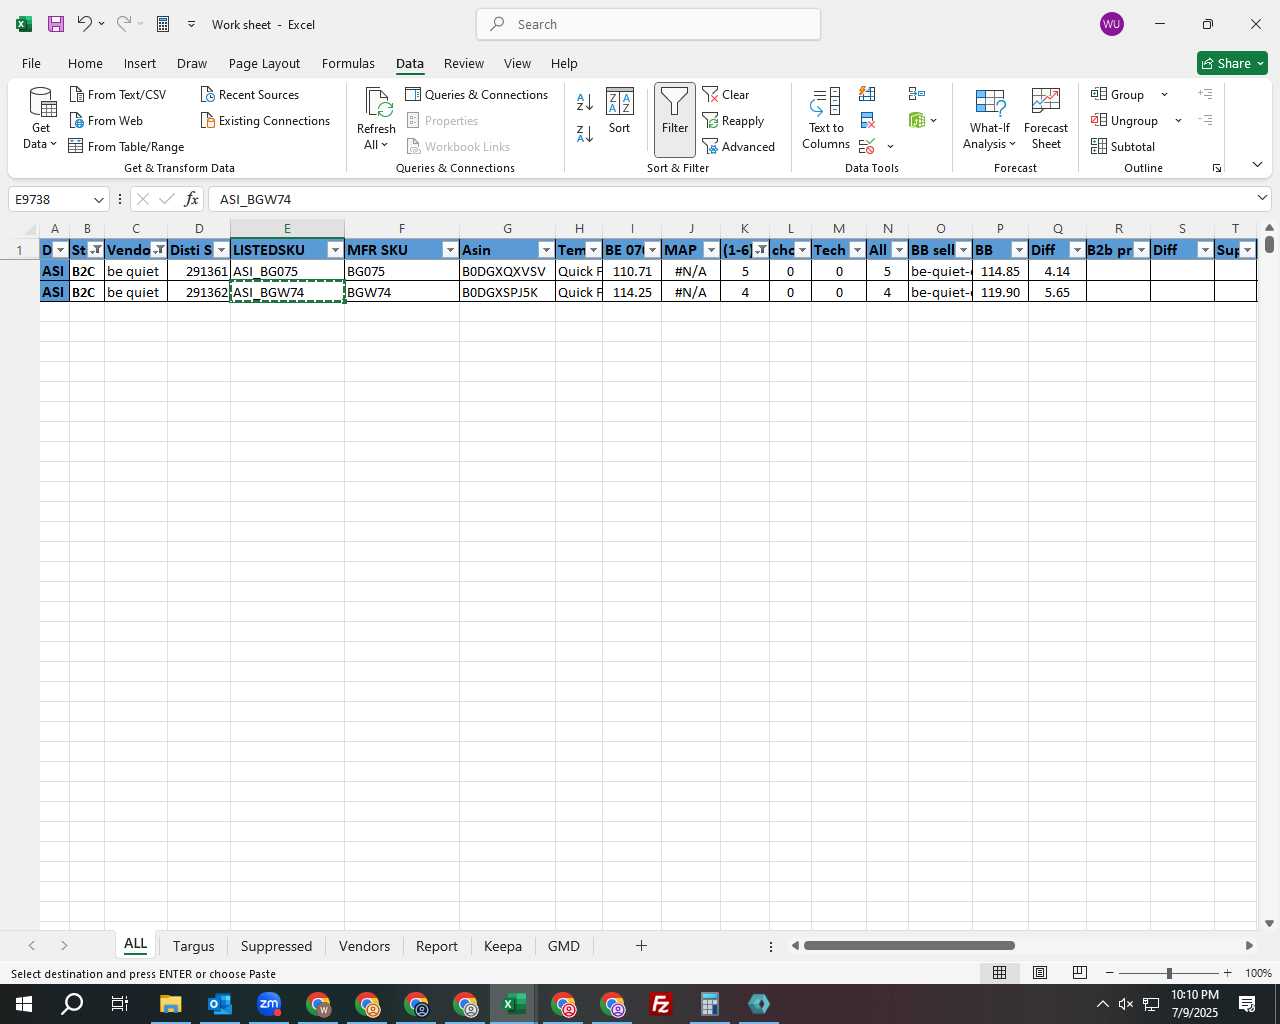Open the Asin column filter dropdown

546,250
